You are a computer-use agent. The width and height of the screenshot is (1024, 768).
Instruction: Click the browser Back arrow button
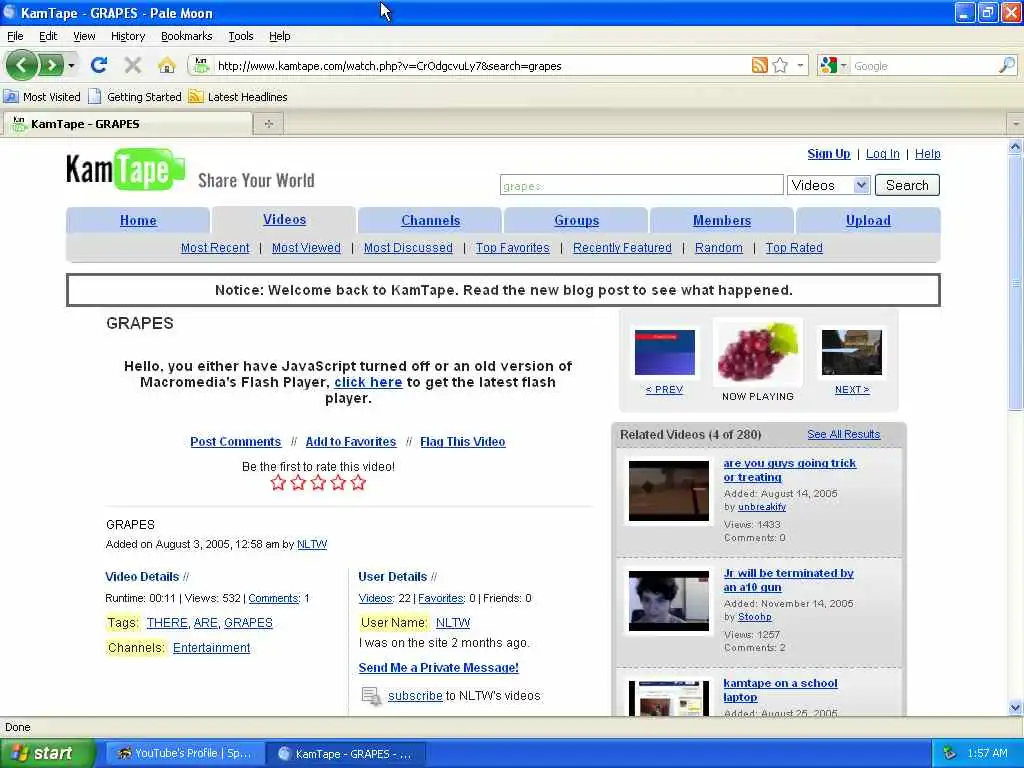pos(22,65)
